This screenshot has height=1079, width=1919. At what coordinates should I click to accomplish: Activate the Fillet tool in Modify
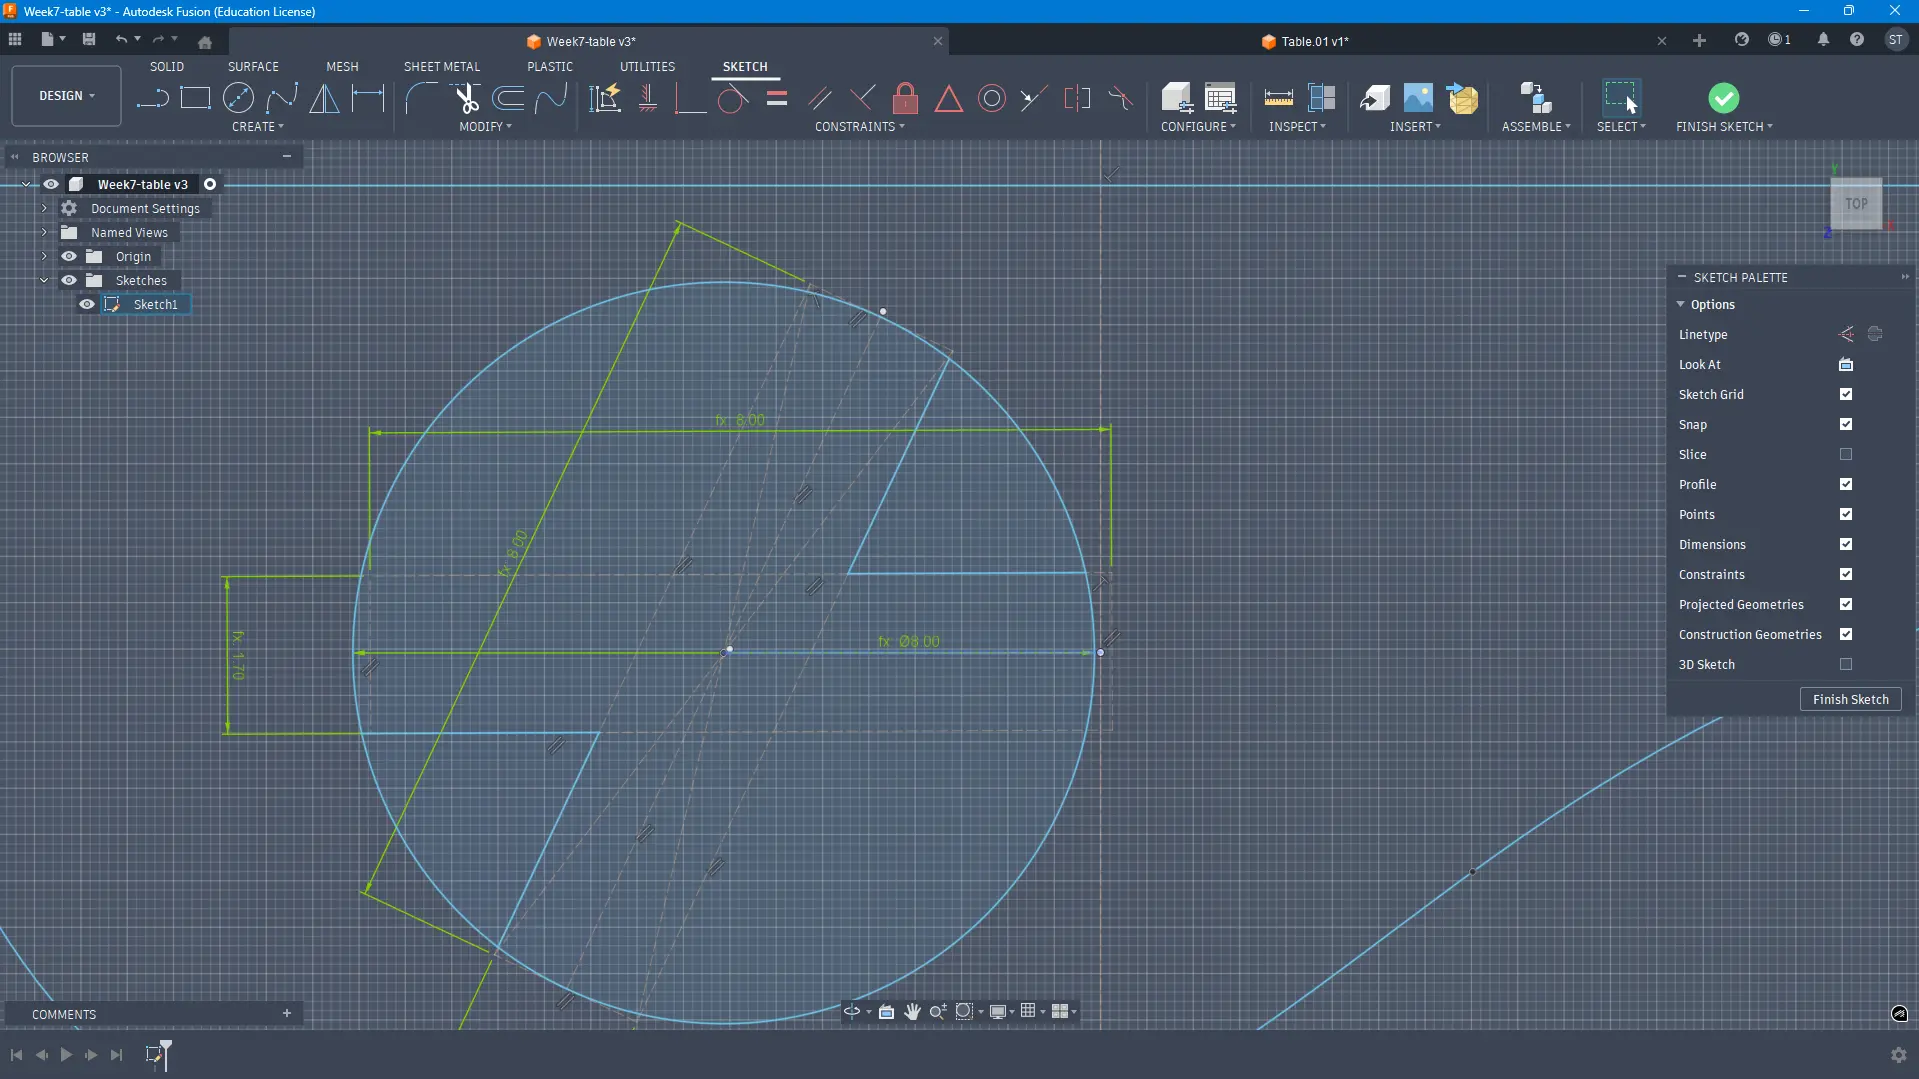421,98
